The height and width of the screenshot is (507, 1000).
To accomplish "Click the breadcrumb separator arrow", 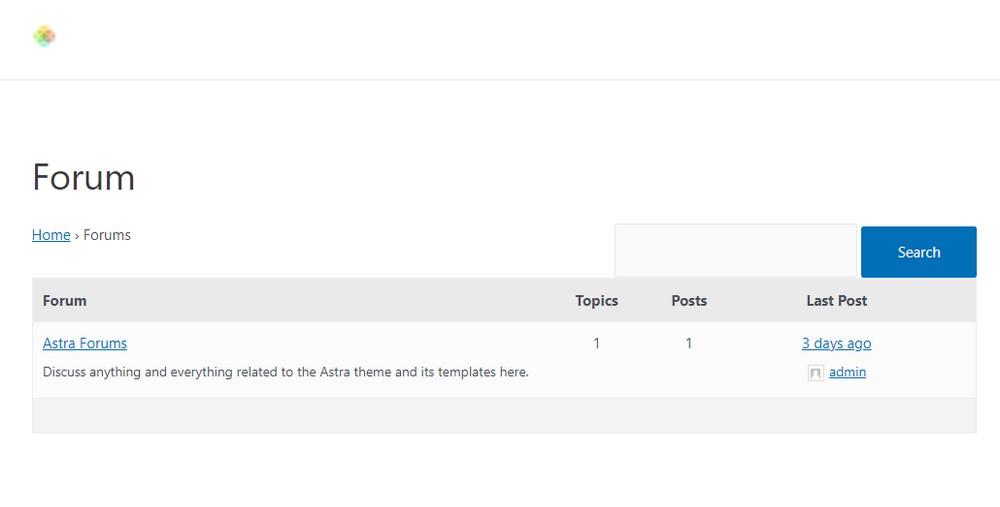I will pyautogui.click(x=77, y=236).
